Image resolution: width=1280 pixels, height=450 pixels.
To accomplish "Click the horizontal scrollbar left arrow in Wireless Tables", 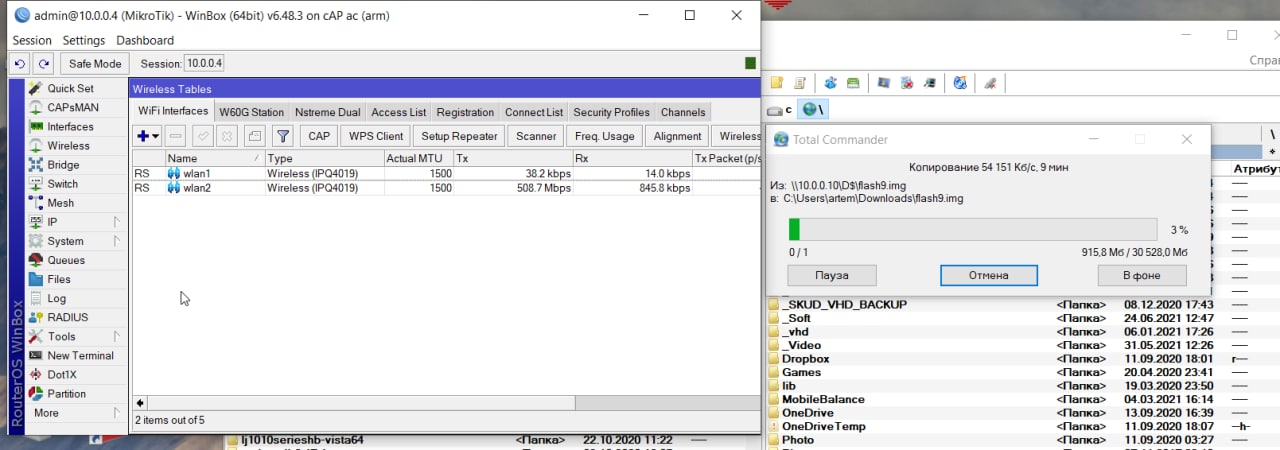I will click(141, 403).
